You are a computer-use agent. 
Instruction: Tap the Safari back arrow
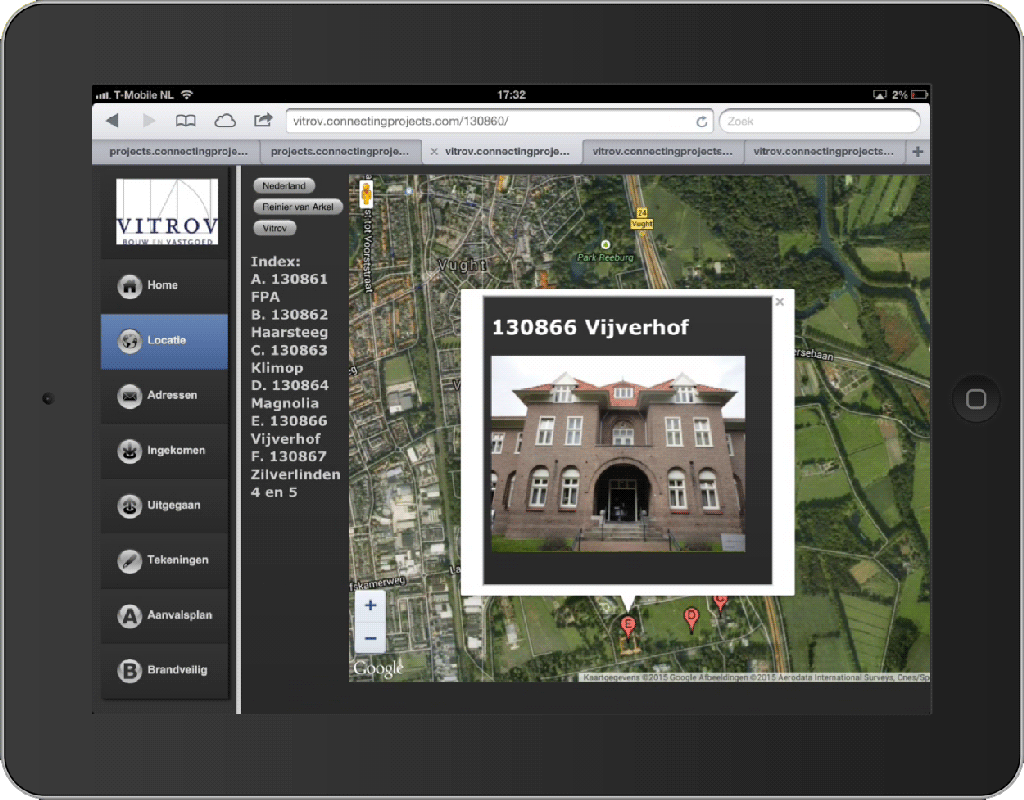(x=112, y=121)
